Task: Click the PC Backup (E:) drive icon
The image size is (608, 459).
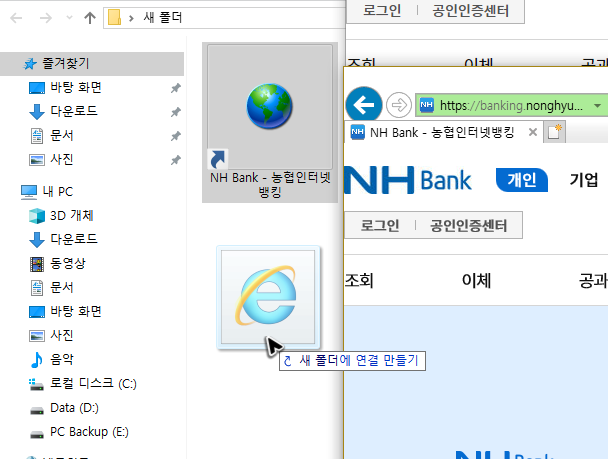Action: click(x=37, y=434)
